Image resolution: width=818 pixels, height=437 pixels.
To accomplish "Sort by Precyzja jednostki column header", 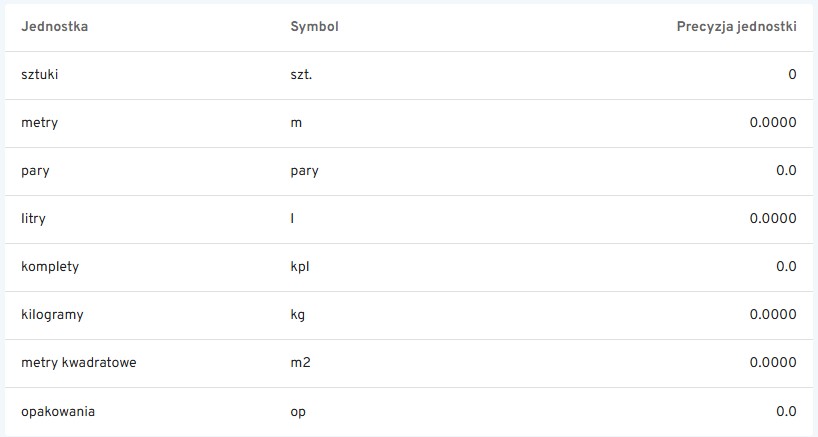I will pyautogui.click(x=736, y=27).
